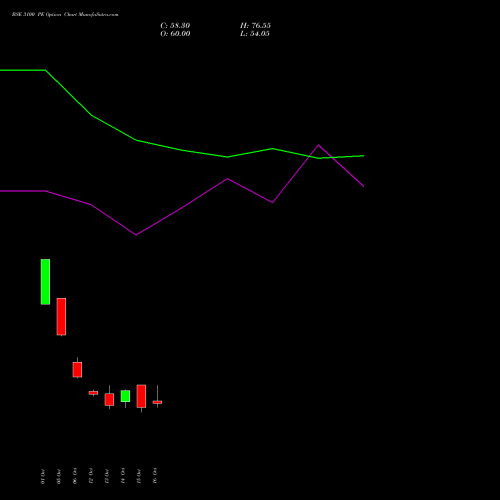
Task: Click the last red doji candle for 16 Oct
Action: point(157,402)
